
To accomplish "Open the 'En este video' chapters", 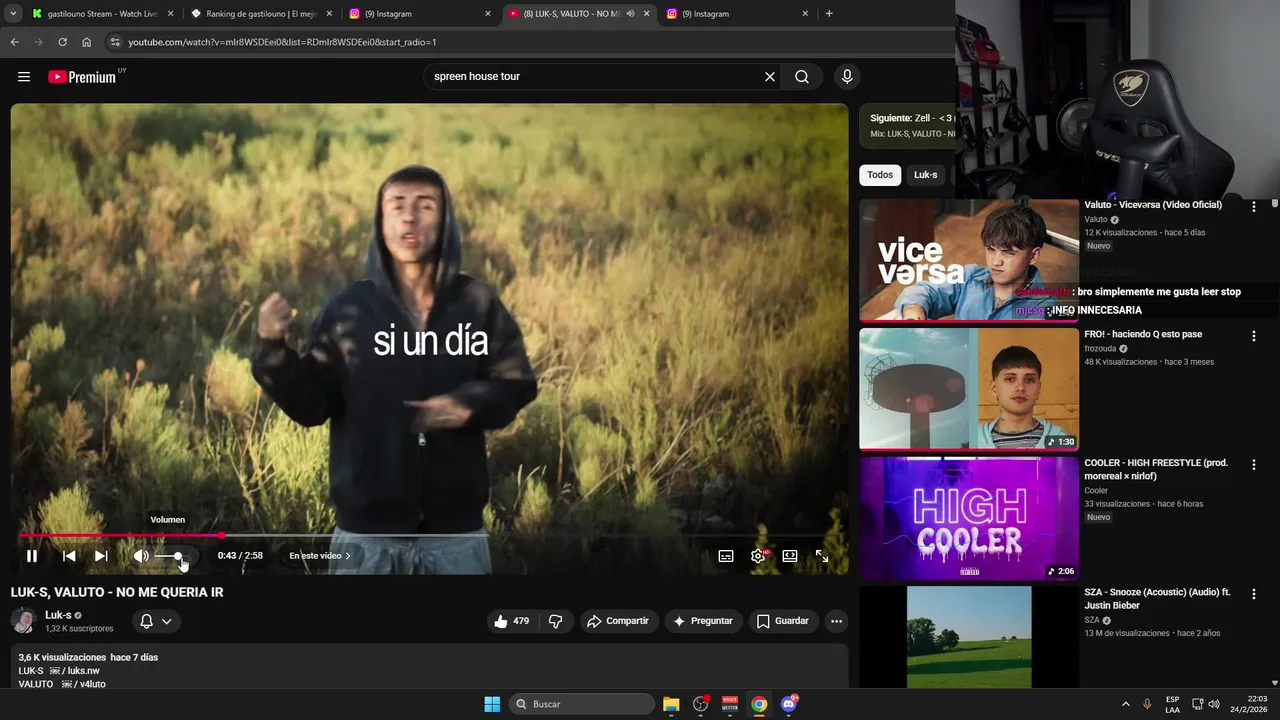I will 320,556.
